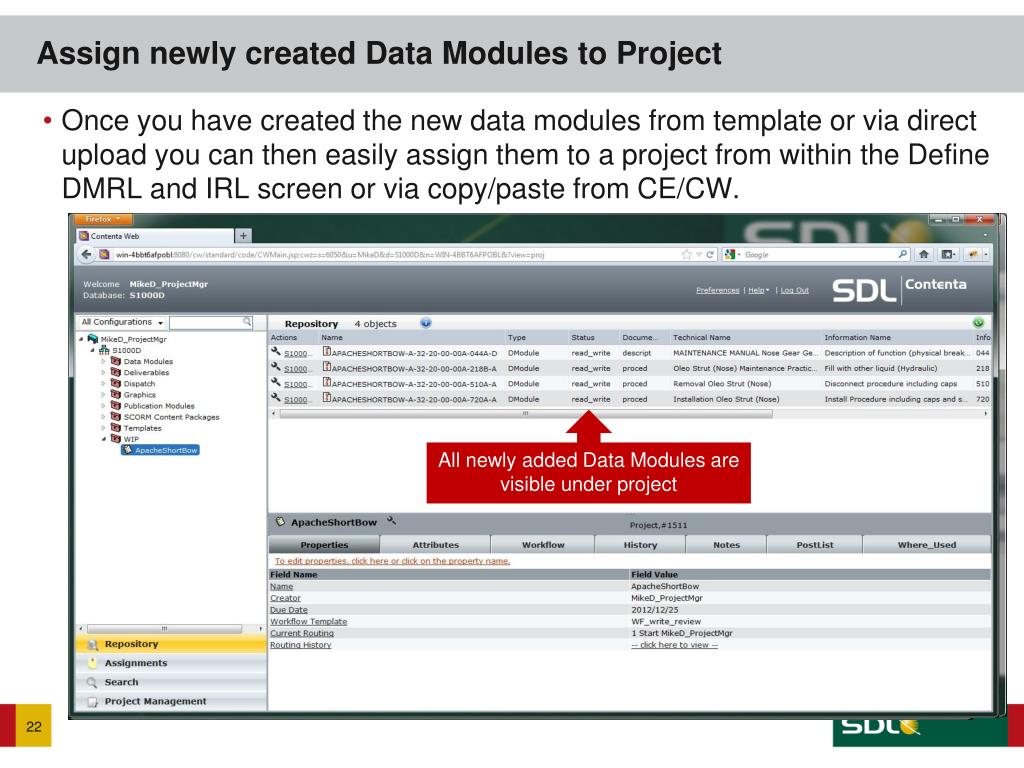Collapse the WIP folder node

point(103,439)
